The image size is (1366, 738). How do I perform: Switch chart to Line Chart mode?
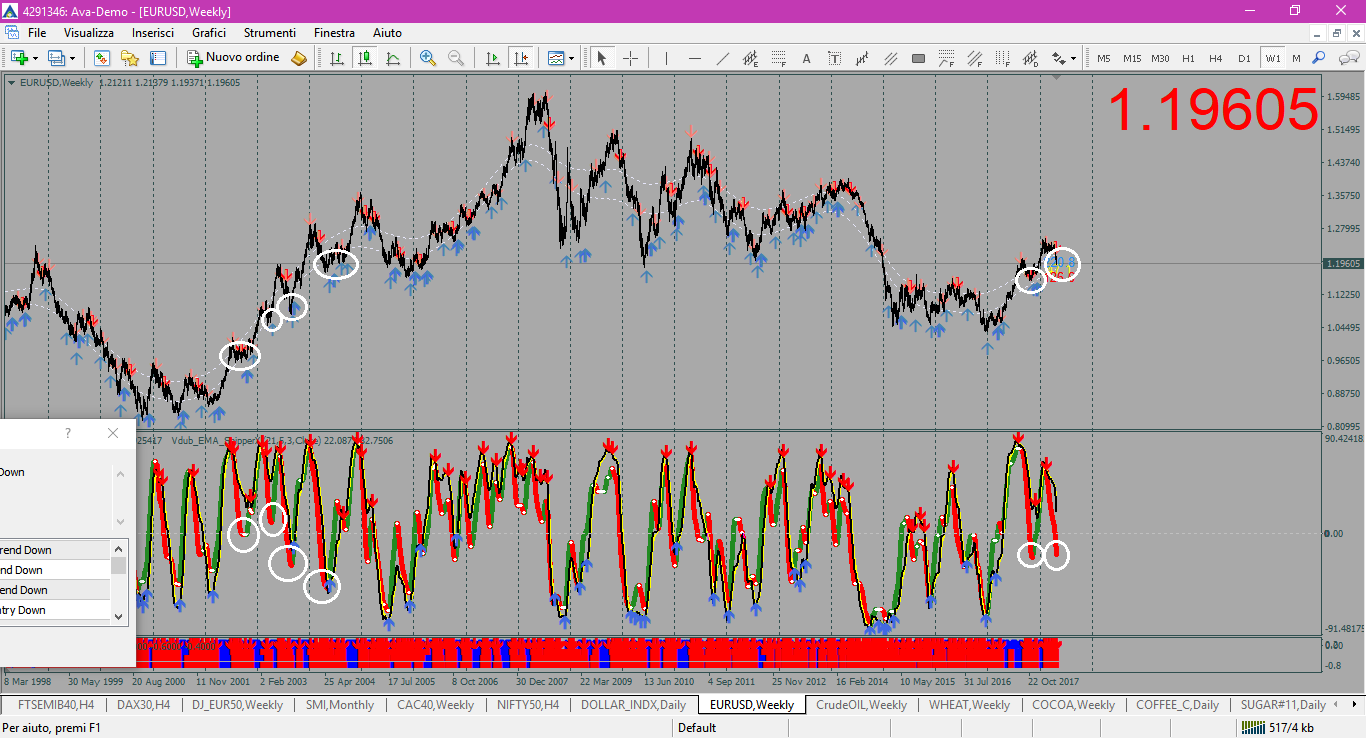(x=393, y=58)
